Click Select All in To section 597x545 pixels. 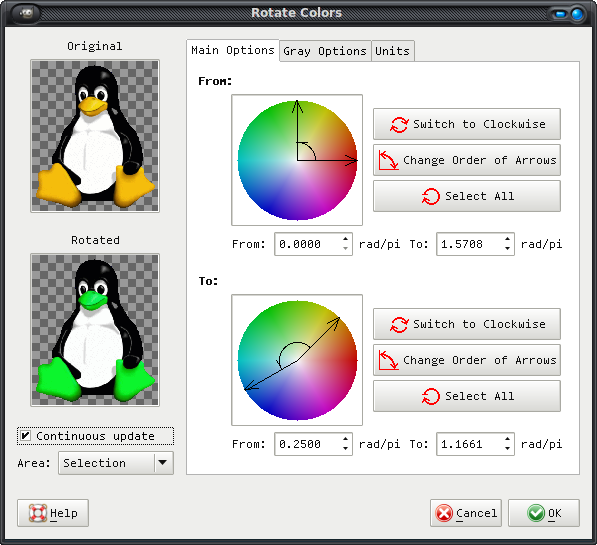(x=467, y=396)
